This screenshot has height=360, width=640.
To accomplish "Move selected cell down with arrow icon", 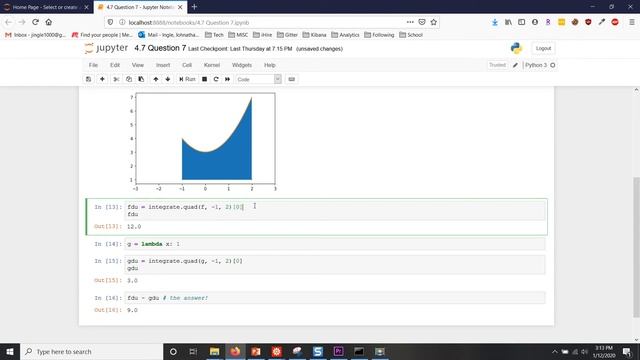I will (x=168, y=79).
